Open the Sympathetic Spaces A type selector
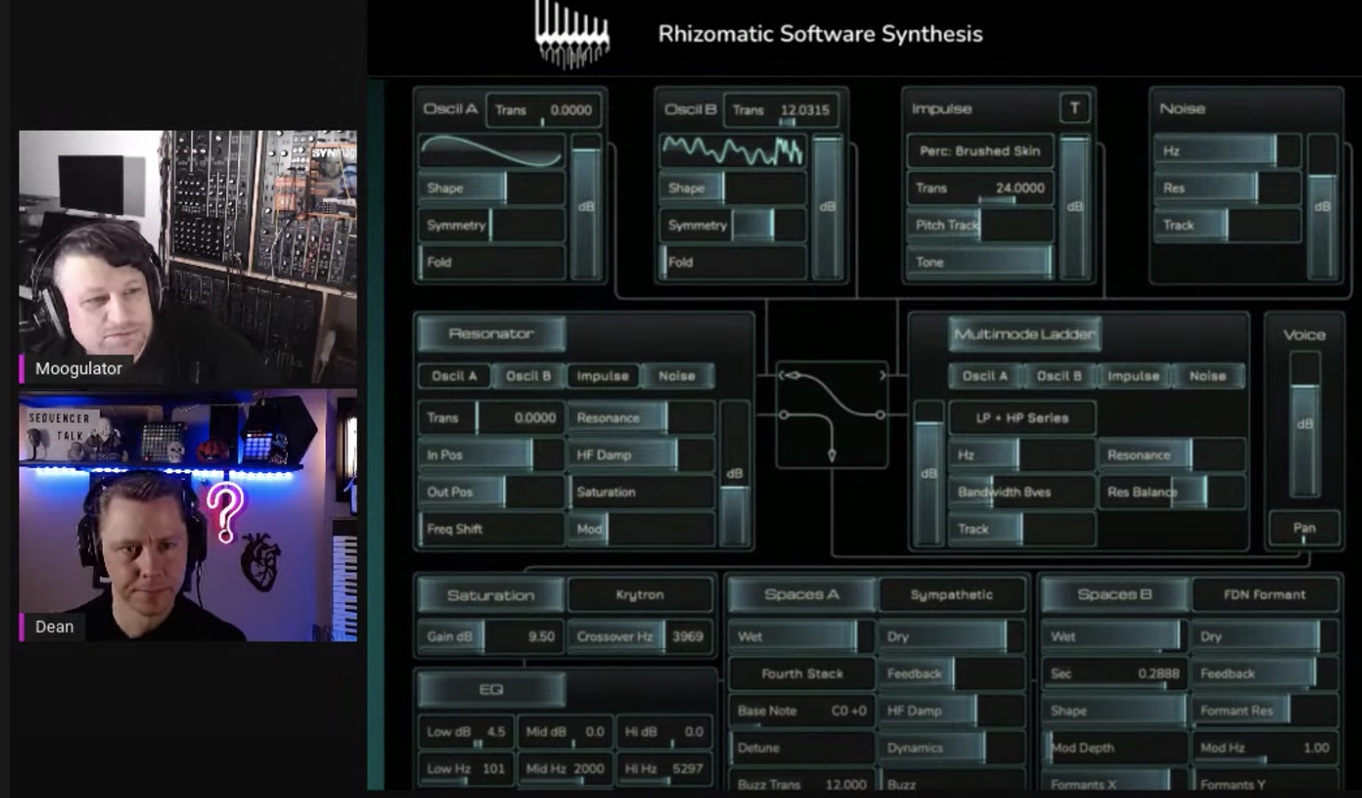 [x=951, y=595]
